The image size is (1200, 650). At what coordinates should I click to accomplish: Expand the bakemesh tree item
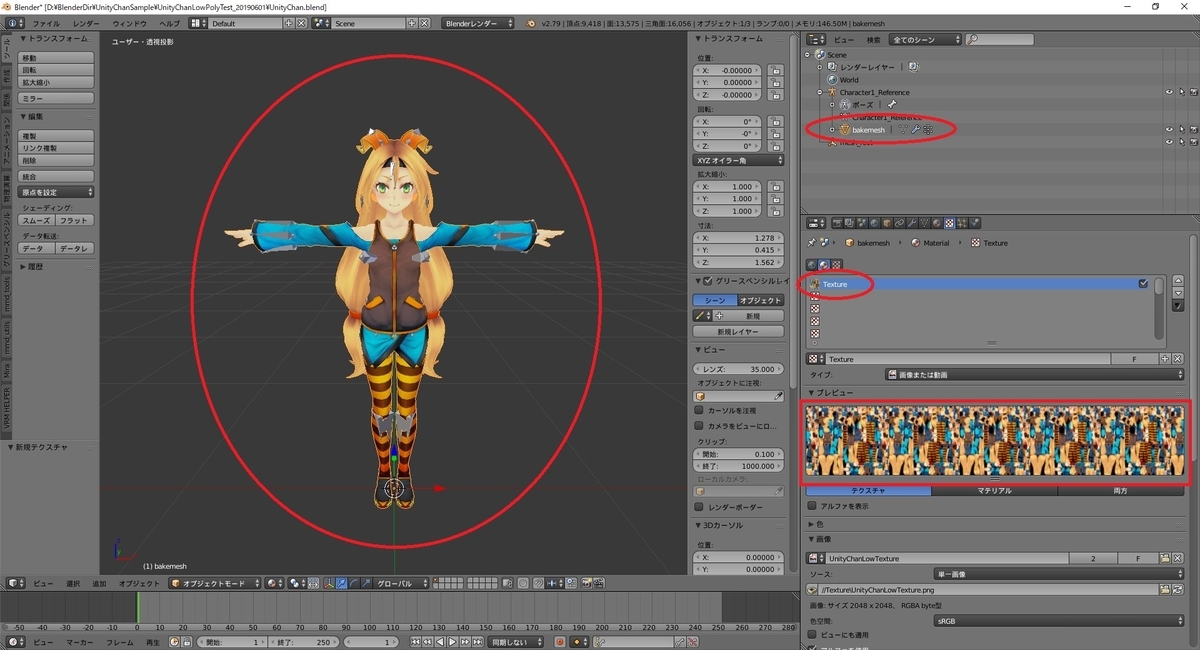click(x=832, y=129)
